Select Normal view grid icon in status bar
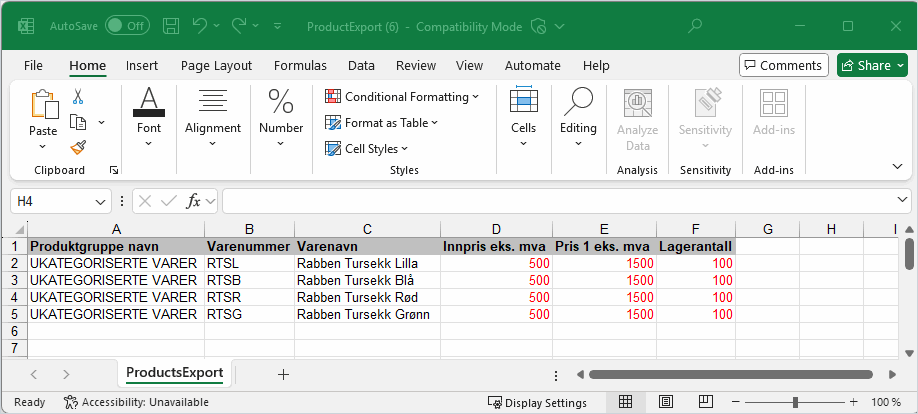The width and height of the screenshot is (918, 414). pos(625,402)
